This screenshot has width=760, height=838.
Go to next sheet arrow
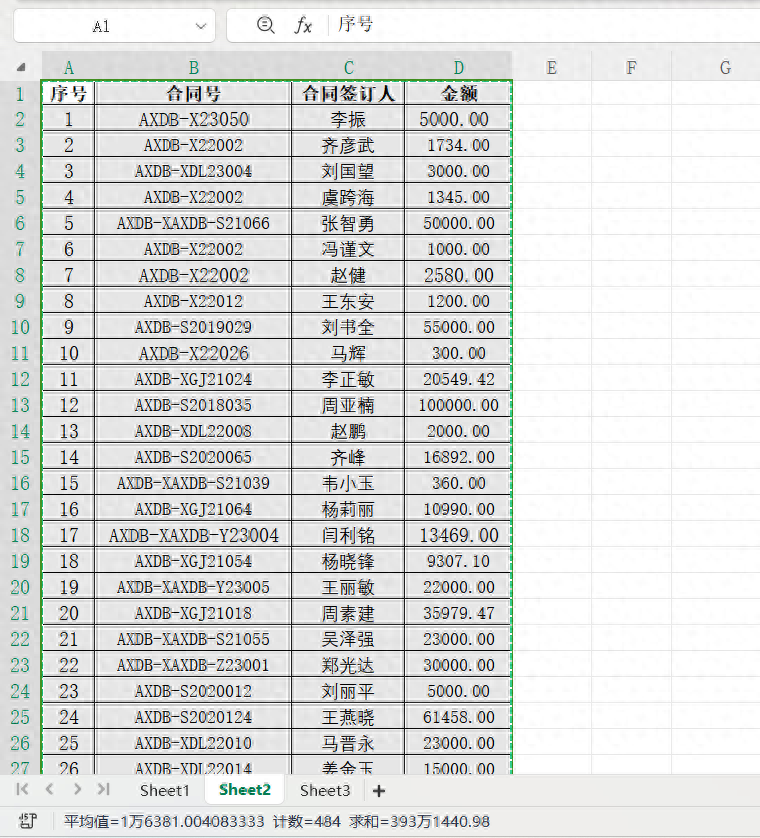coord(77,789)
